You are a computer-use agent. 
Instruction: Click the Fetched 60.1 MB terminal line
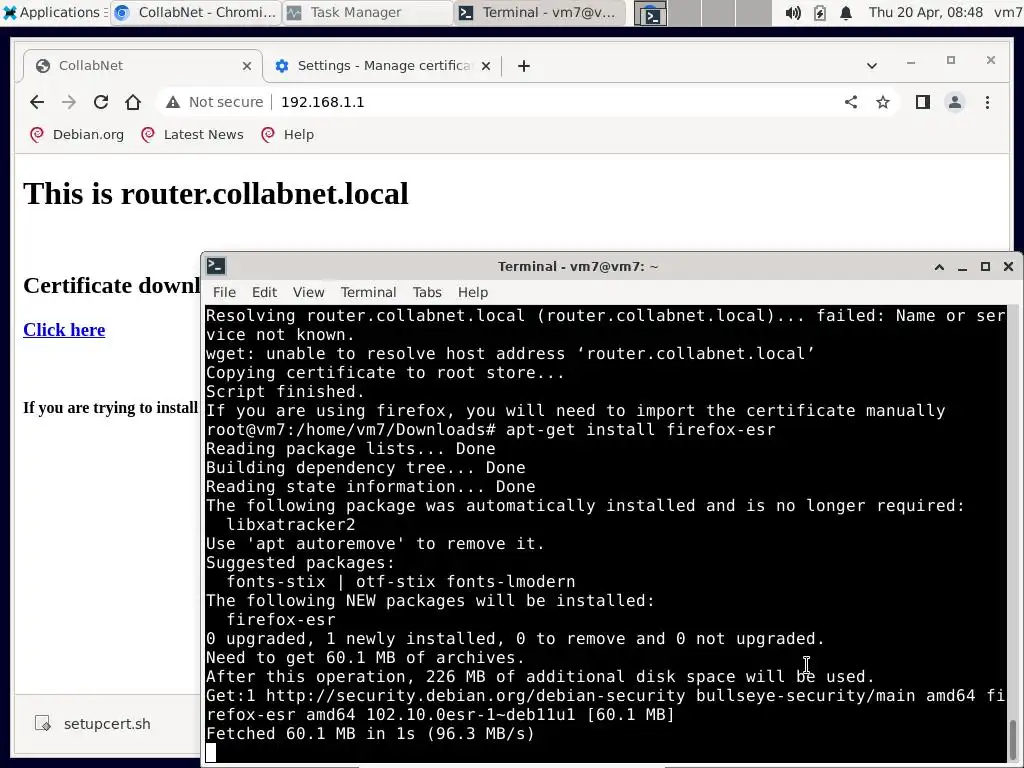[x=370, y=734]
